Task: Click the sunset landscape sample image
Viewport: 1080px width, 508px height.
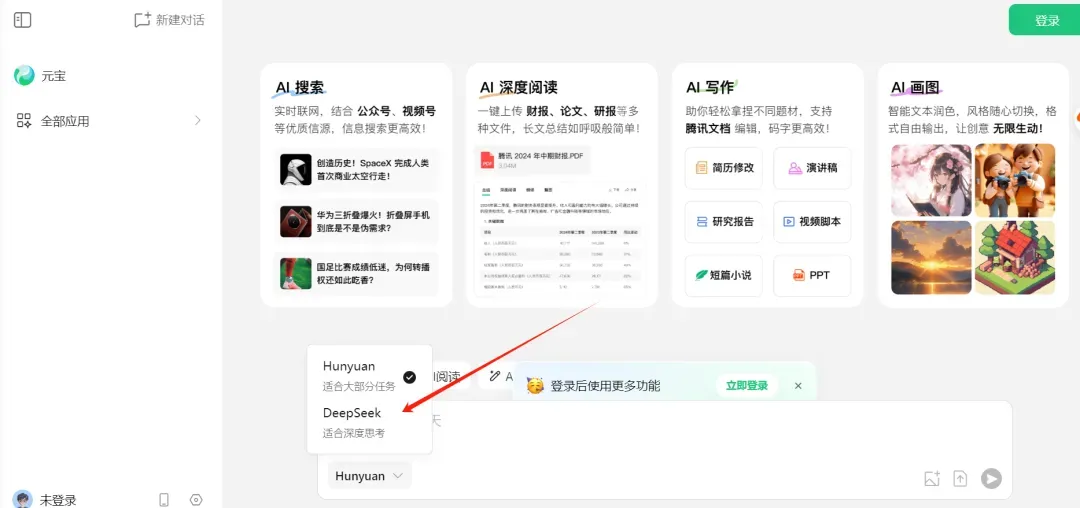Action: pyautogui.click(x=931, y=257)
